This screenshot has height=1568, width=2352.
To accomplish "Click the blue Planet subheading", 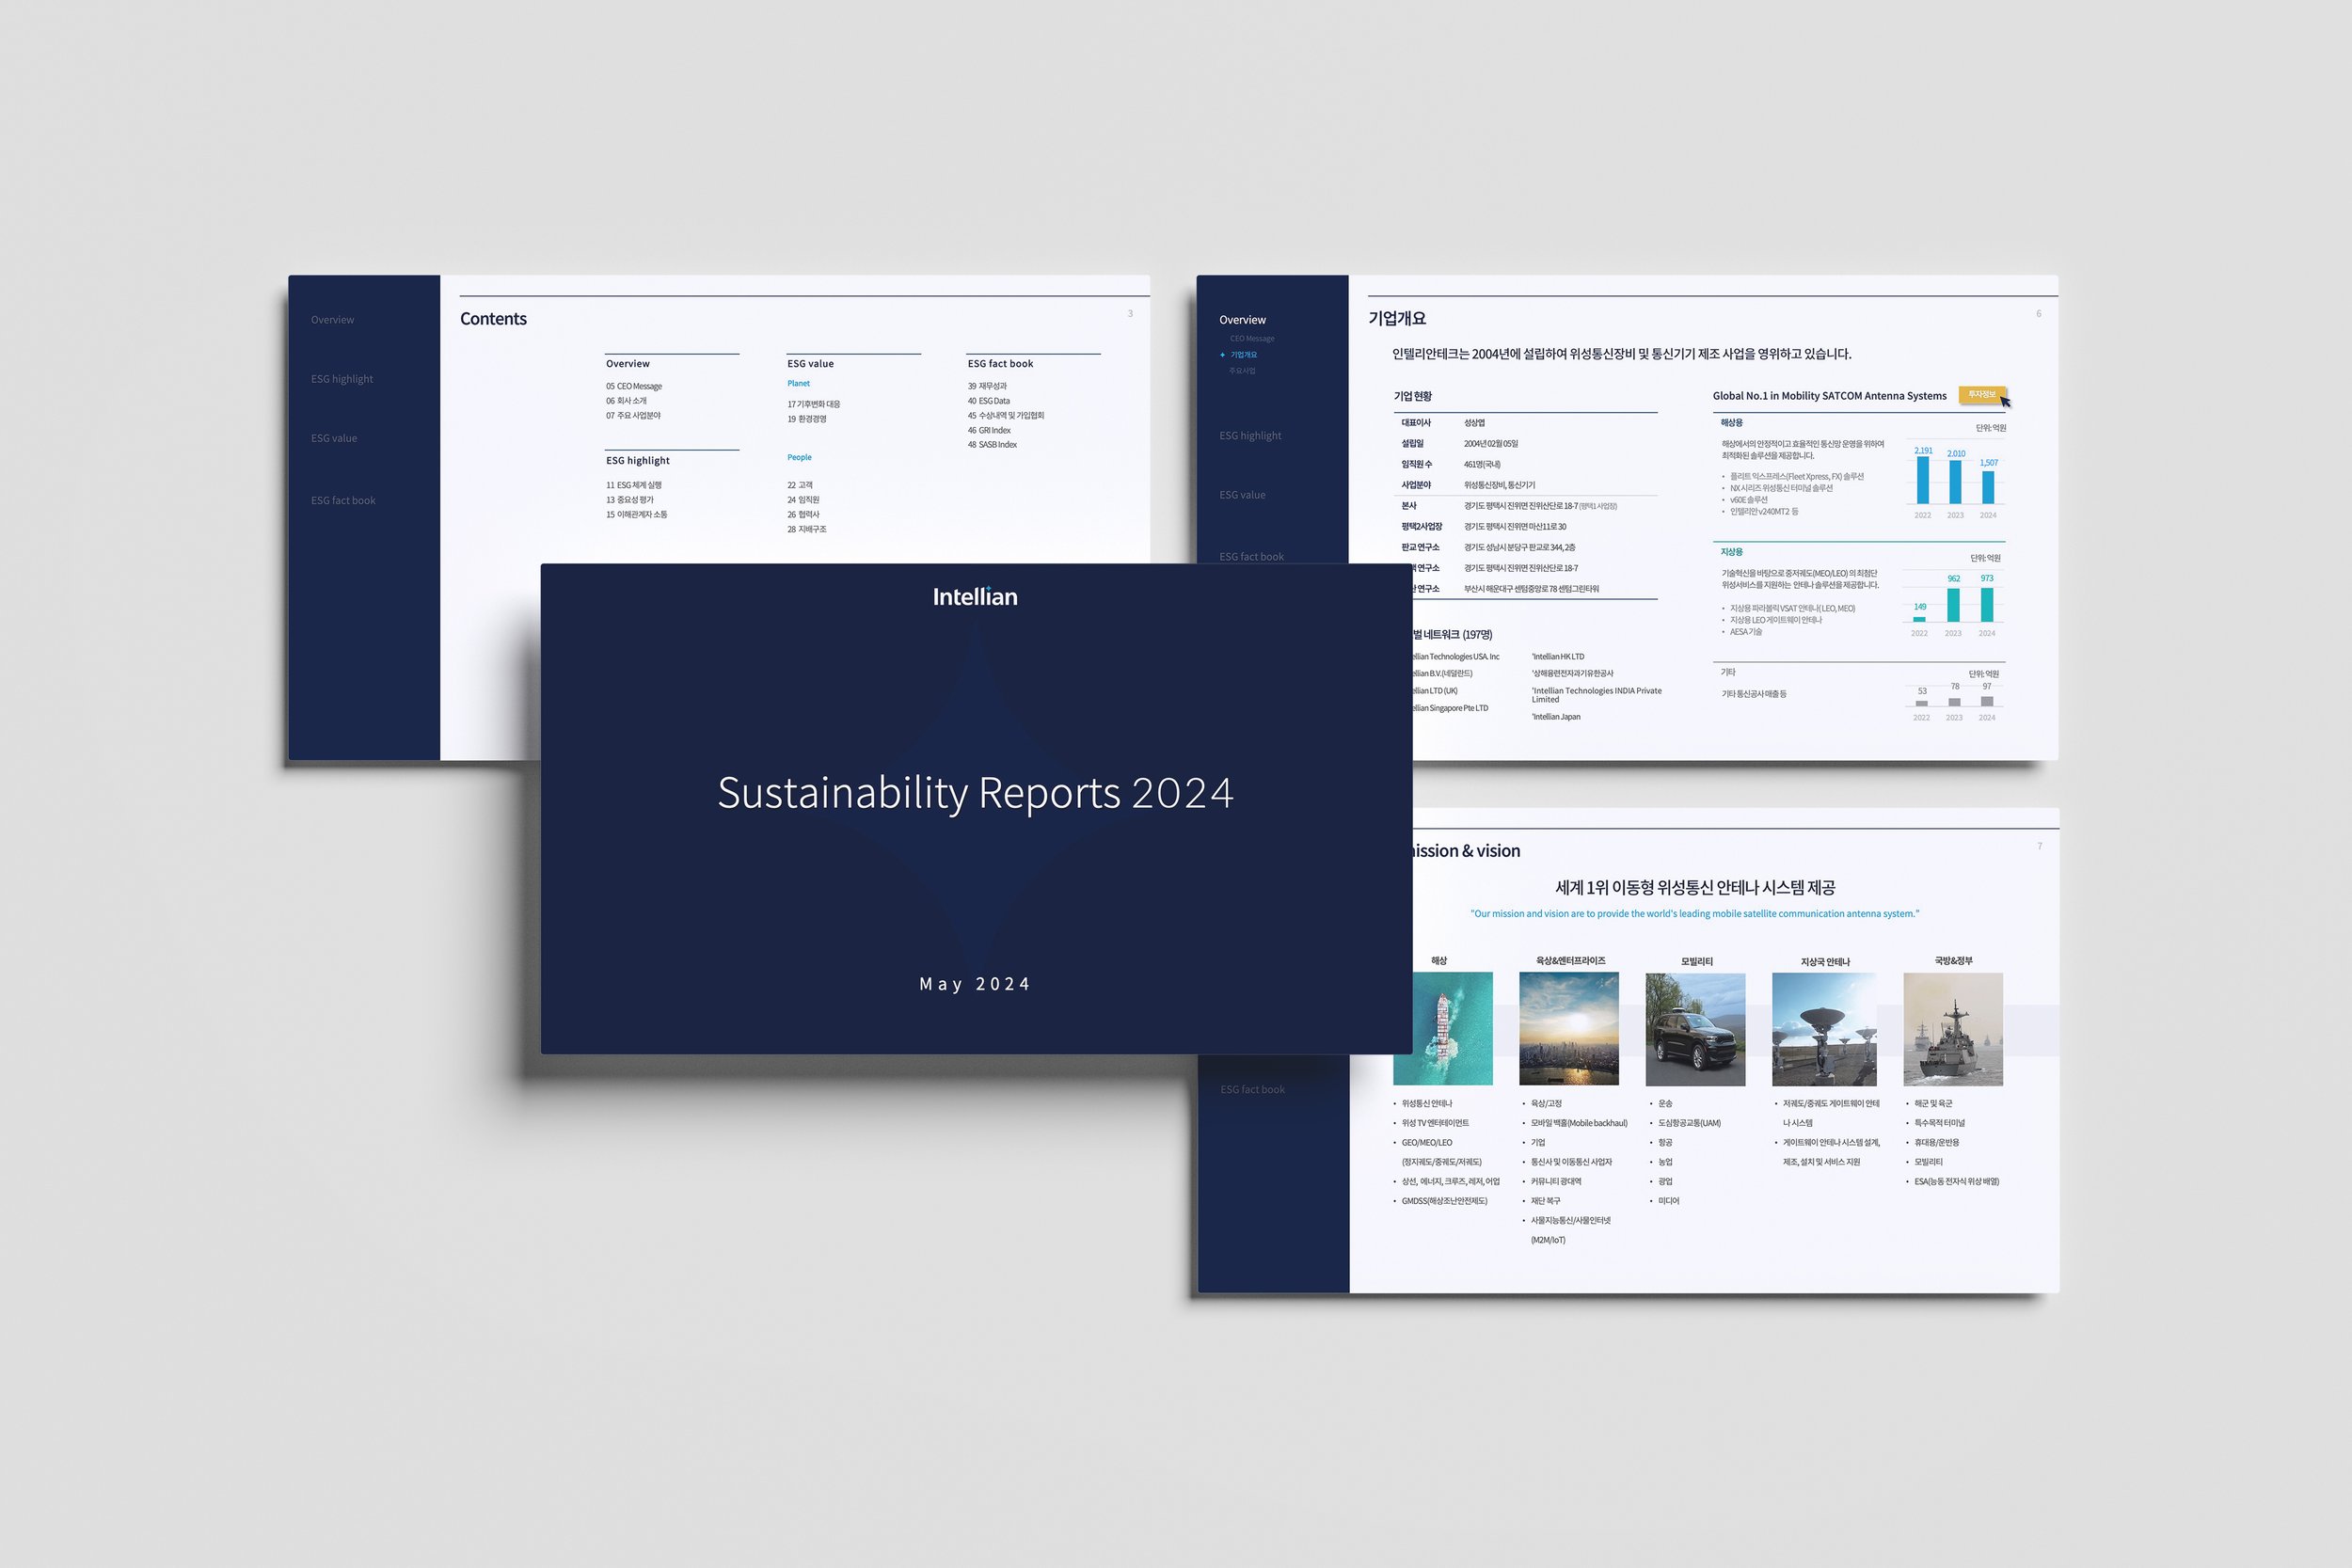I will click(798, 384).
